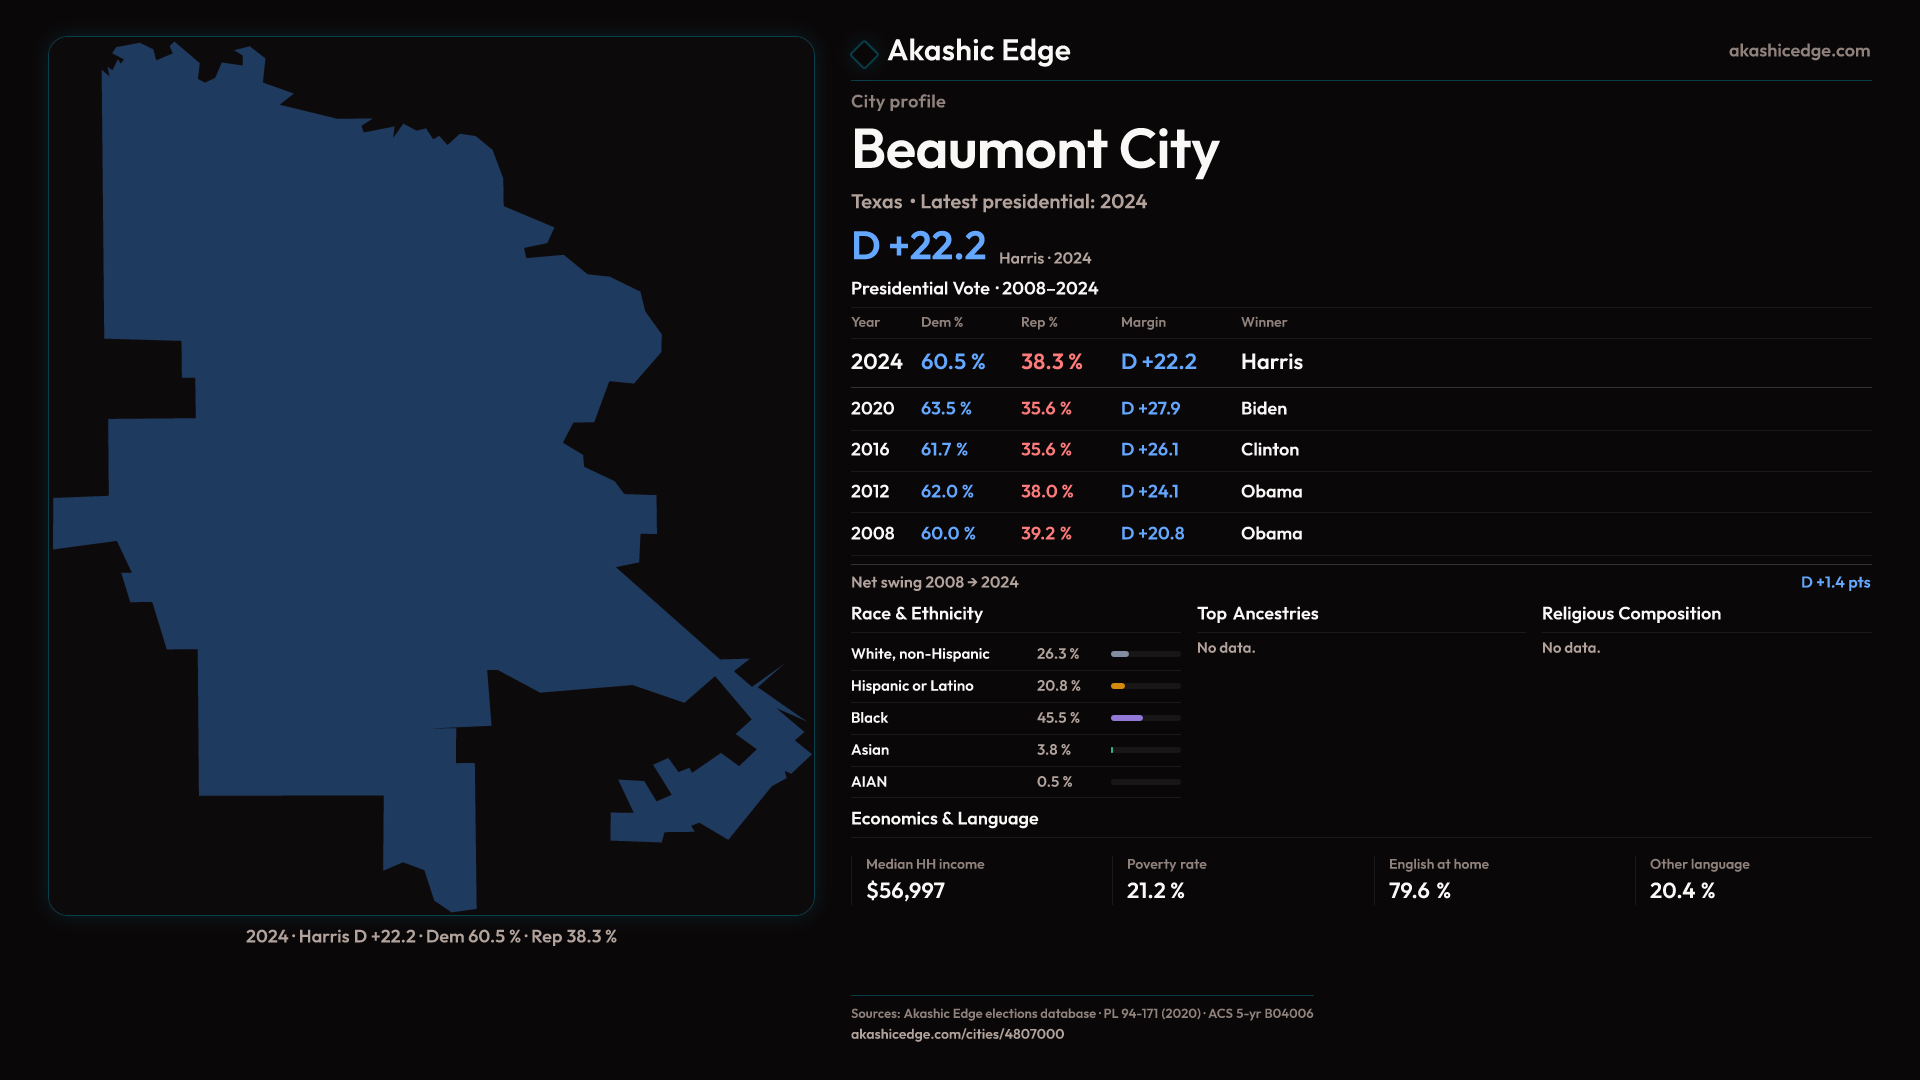Click the D +1.4 pts net swing value

click(x=1834, y=582)
